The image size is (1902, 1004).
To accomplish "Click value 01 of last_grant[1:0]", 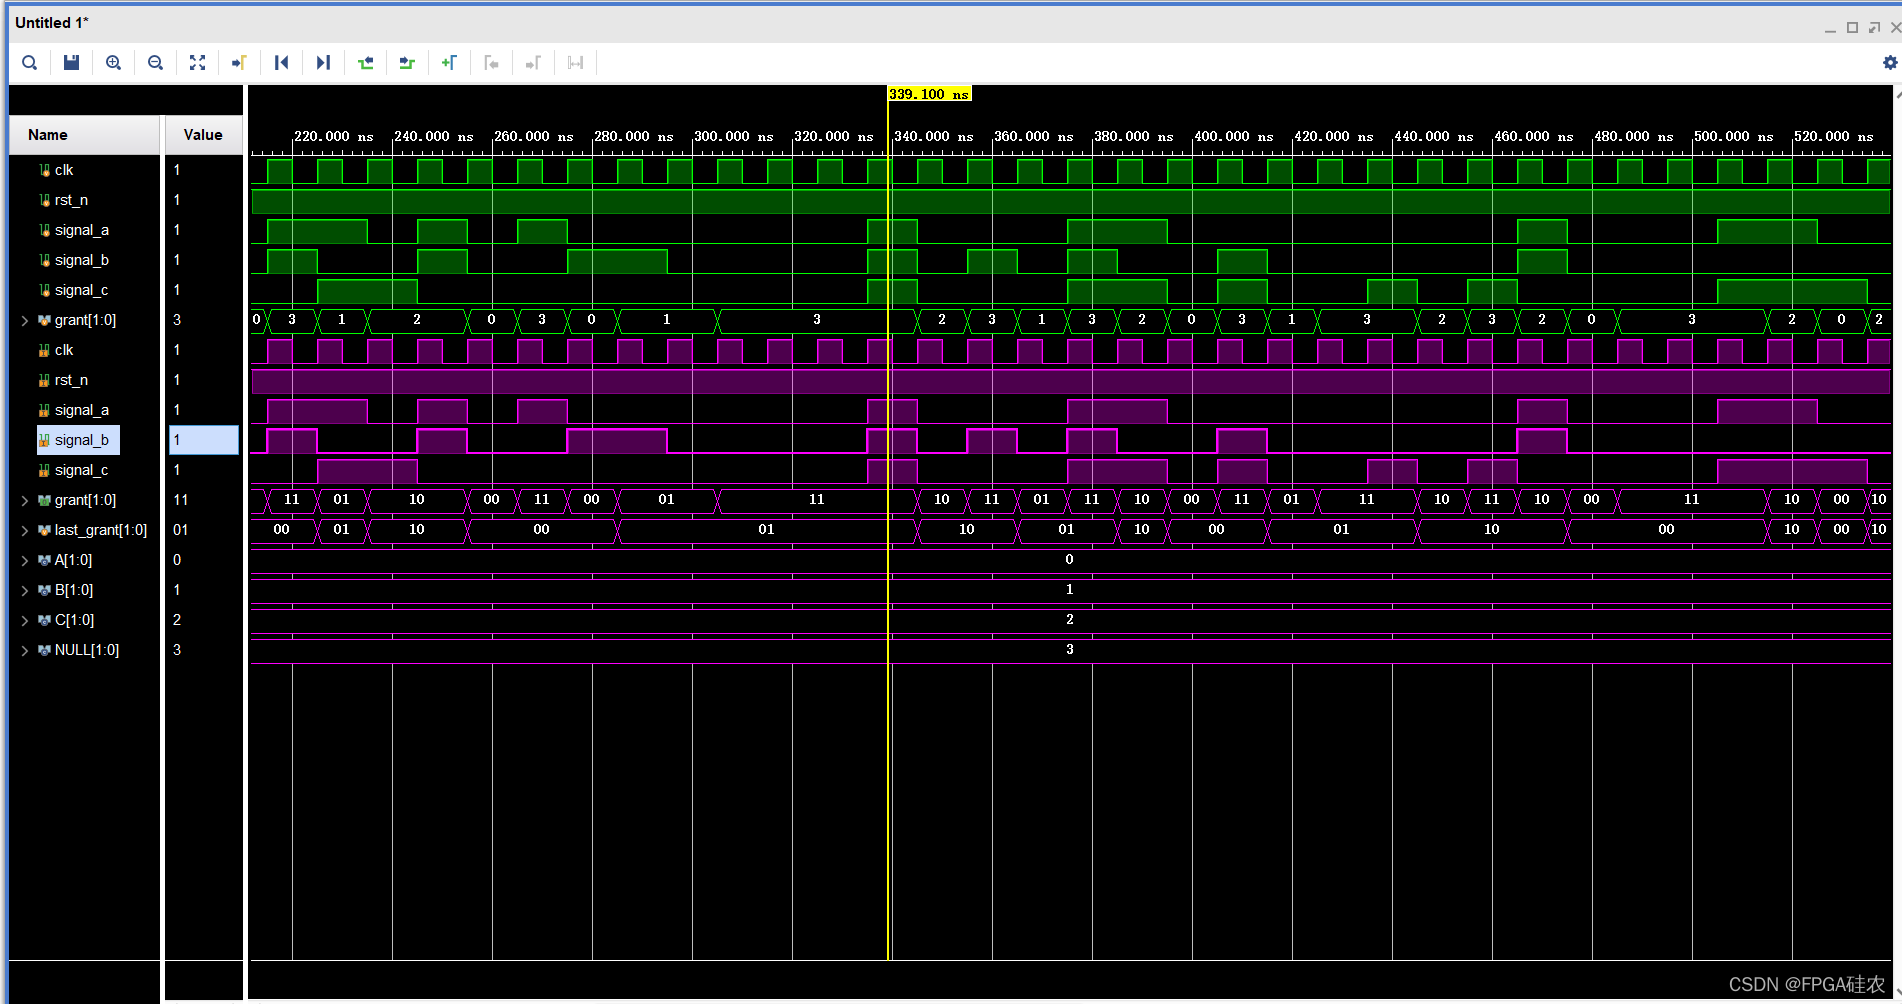I will [x=181, y=530].
